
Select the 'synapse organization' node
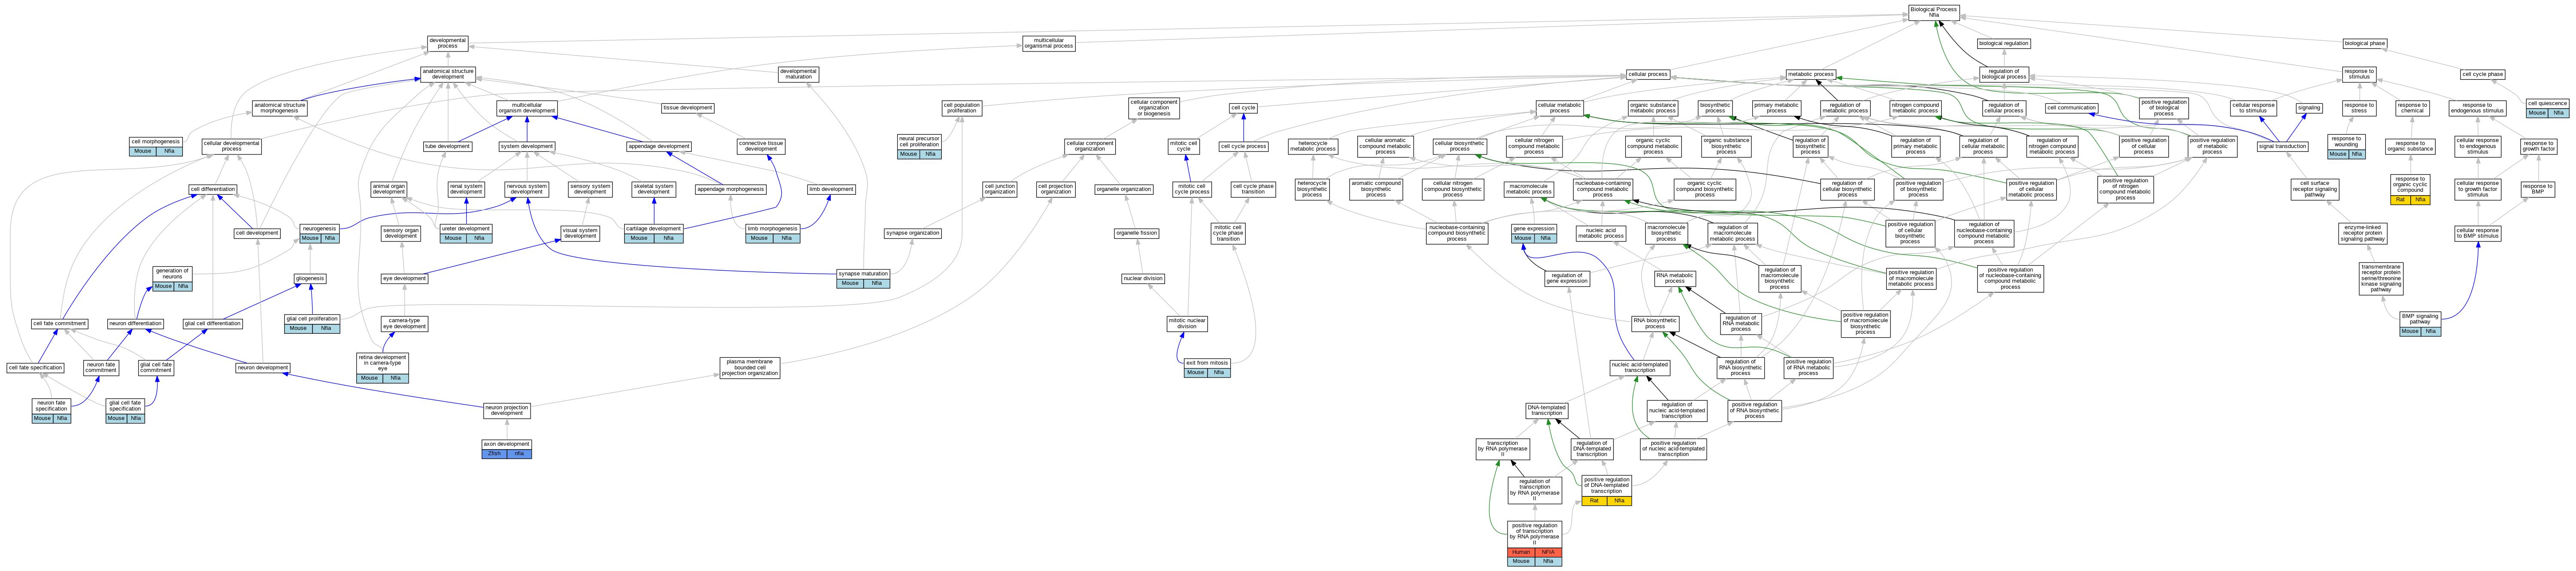[x=912, y=233]
